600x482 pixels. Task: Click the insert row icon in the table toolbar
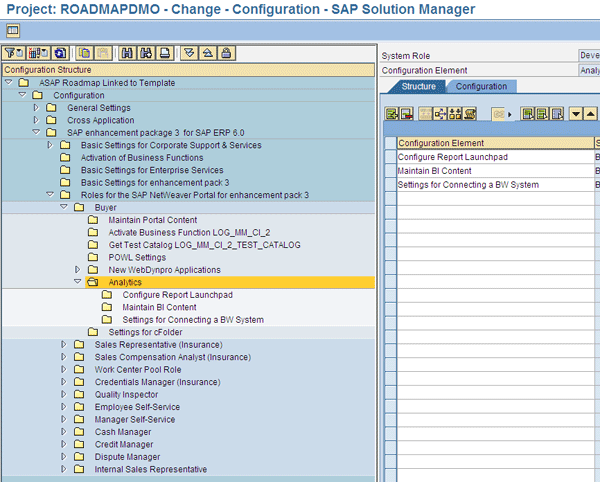coord(391,114)
